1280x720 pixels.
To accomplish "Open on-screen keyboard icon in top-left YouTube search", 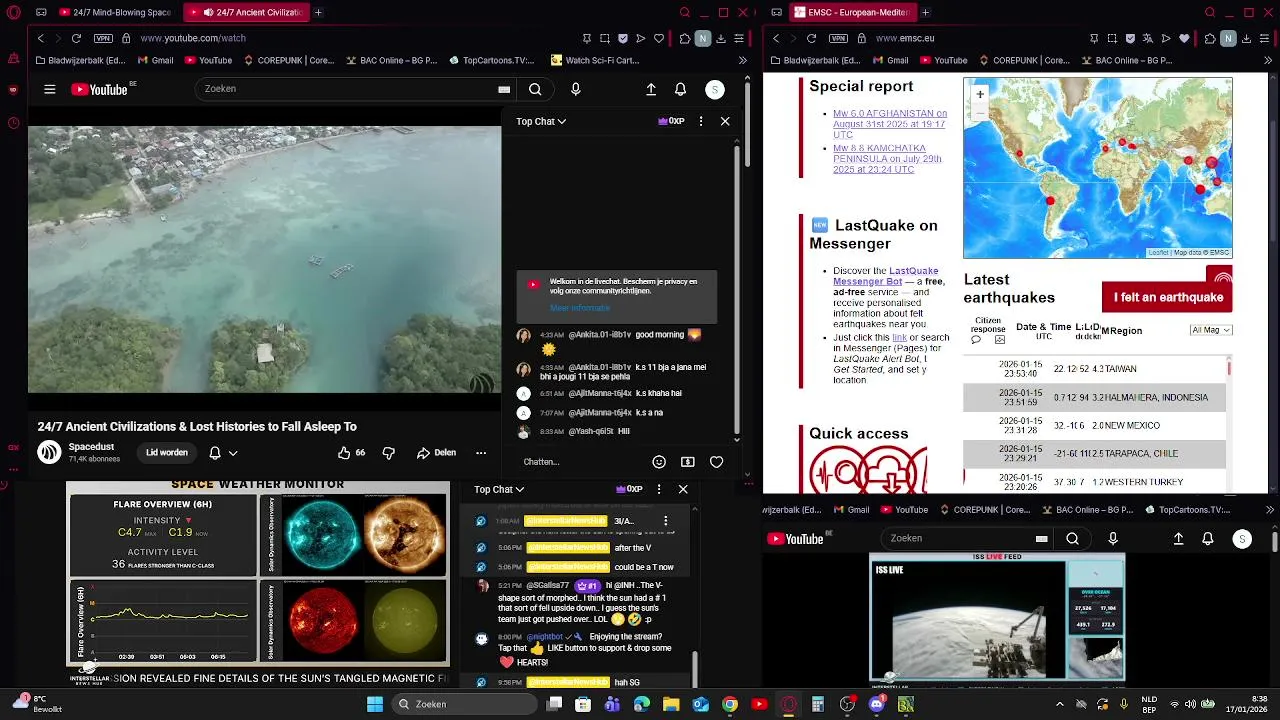I will click(x=504, y=89).
